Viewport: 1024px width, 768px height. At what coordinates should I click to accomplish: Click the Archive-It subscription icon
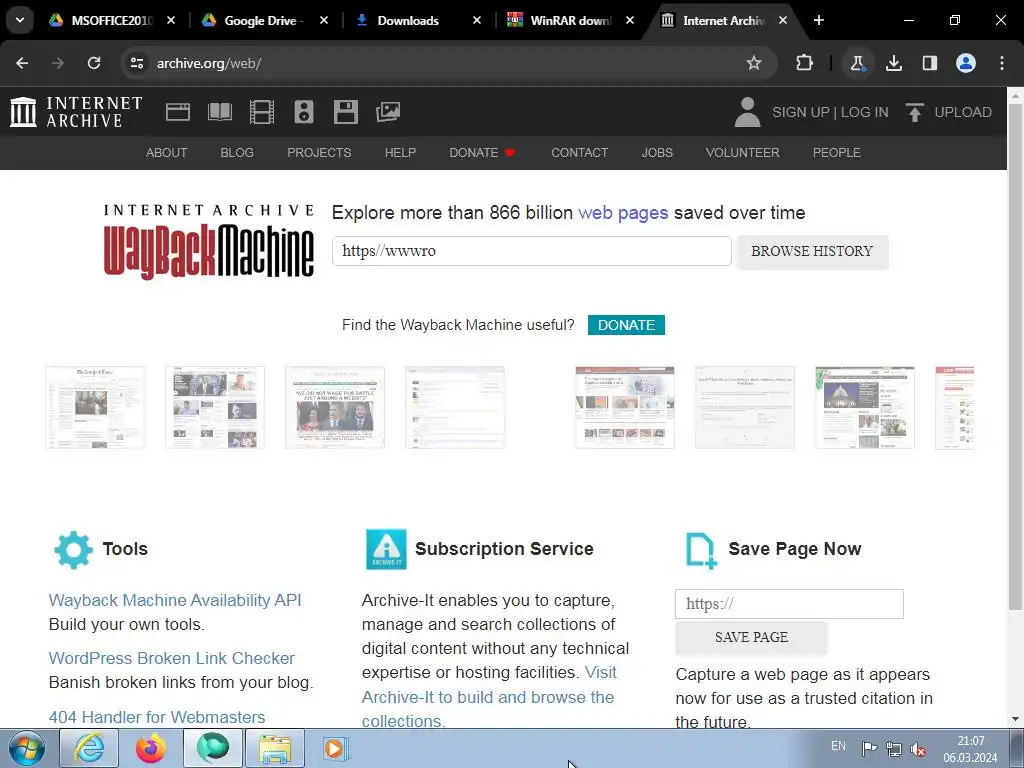click(x=386, y=549)
